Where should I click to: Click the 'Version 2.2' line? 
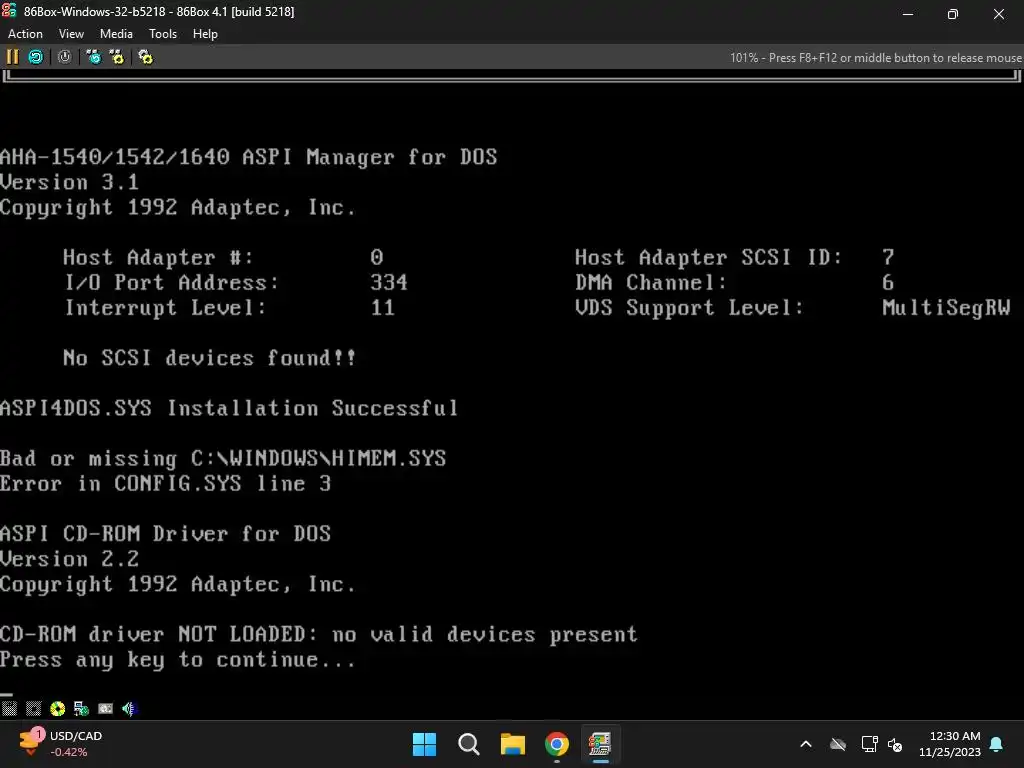69,559
